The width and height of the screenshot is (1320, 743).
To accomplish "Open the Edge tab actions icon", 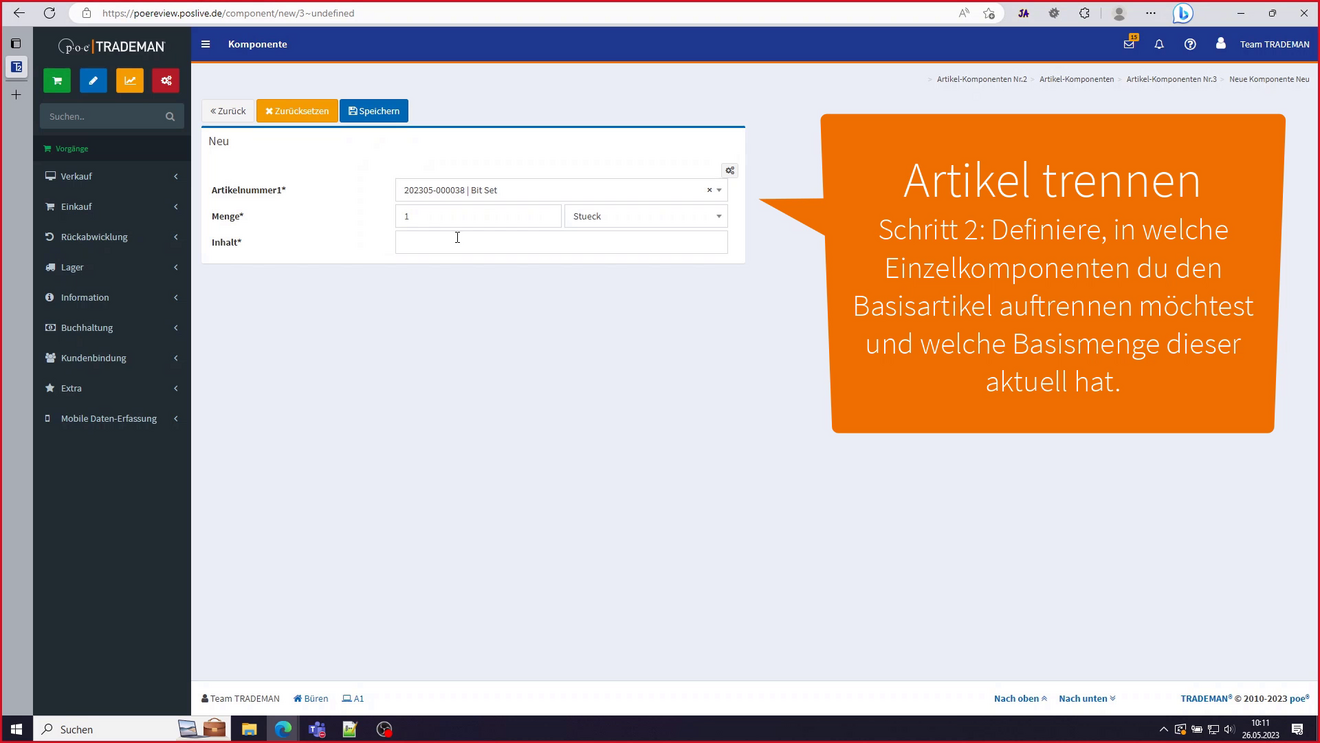I will tap(16, 43).
